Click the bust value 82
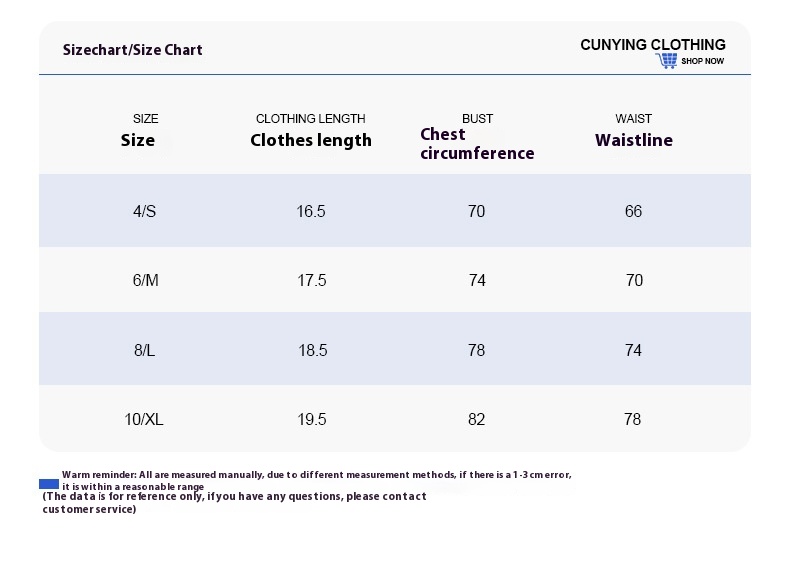Screen dimensions: 790x564 click(x=477, y=419)
